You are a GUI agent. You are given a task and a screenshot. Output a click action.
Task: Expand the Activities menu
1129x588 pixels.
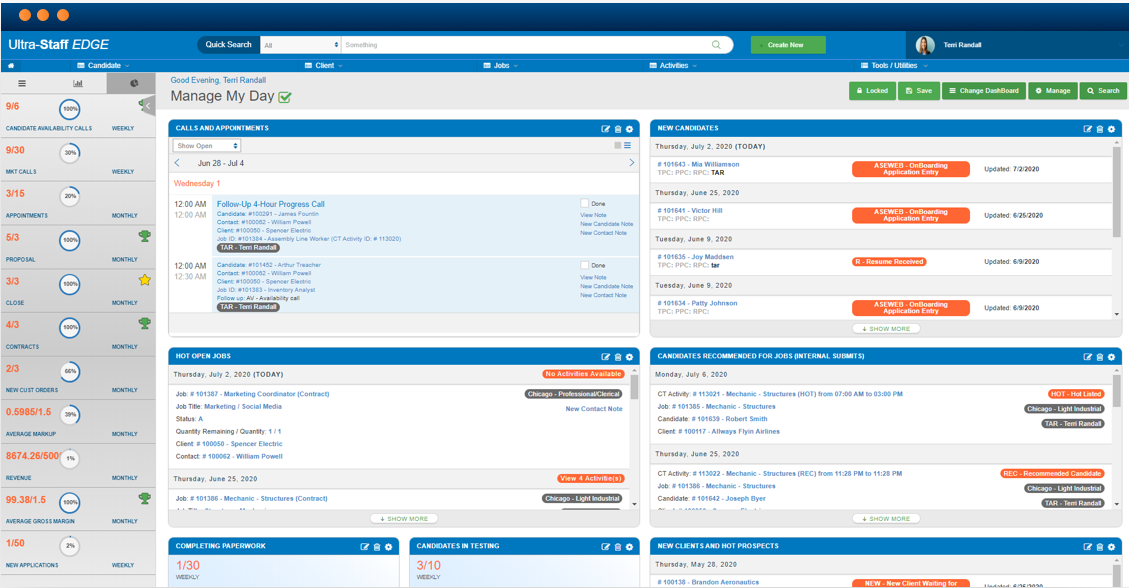673,65
